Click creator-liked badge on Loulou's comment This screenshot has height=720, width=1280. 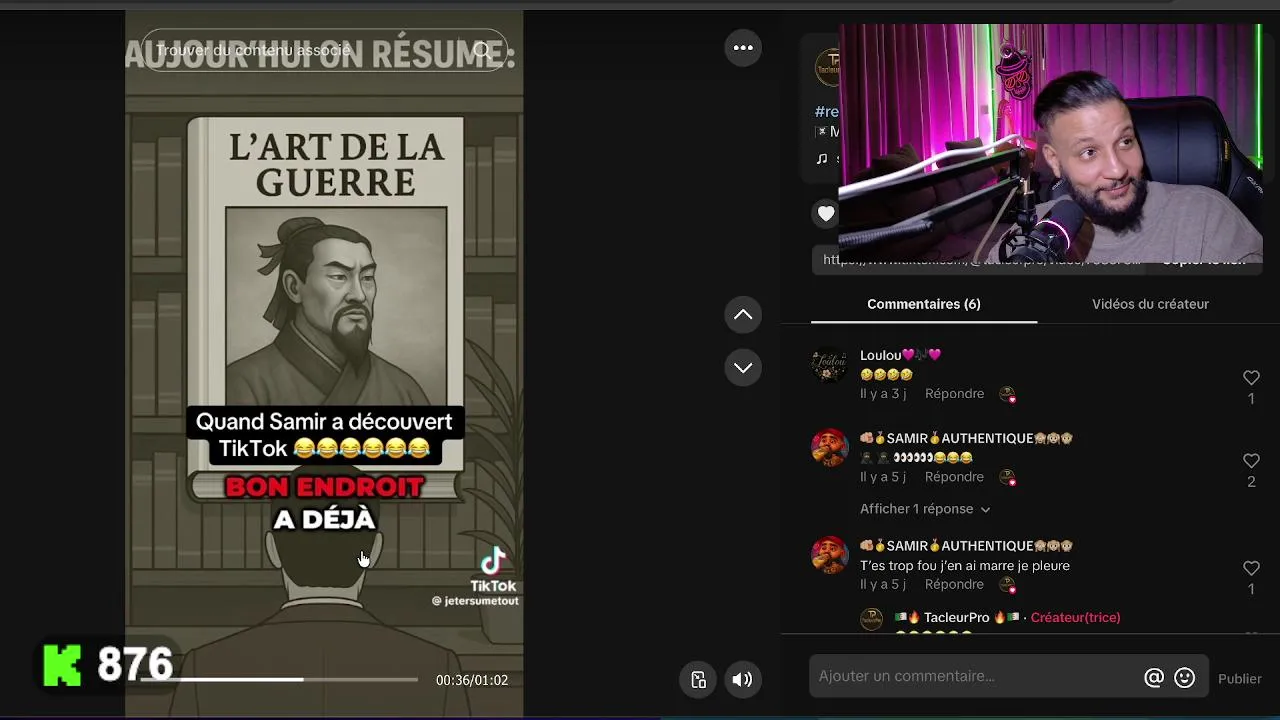pyautogui.click(x=1007, y=394)
